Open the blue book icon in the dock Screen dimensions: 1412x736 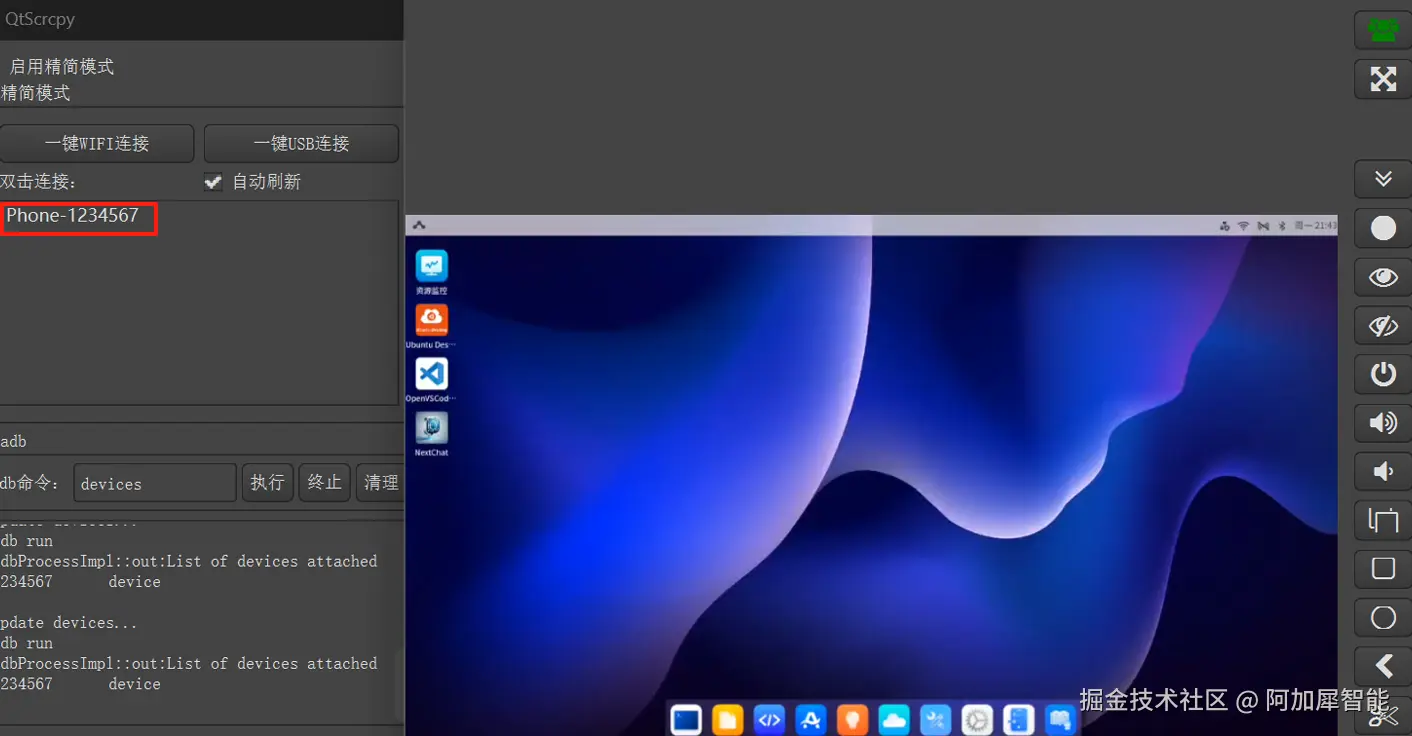pyautogui.click(x=1059, y=719)
